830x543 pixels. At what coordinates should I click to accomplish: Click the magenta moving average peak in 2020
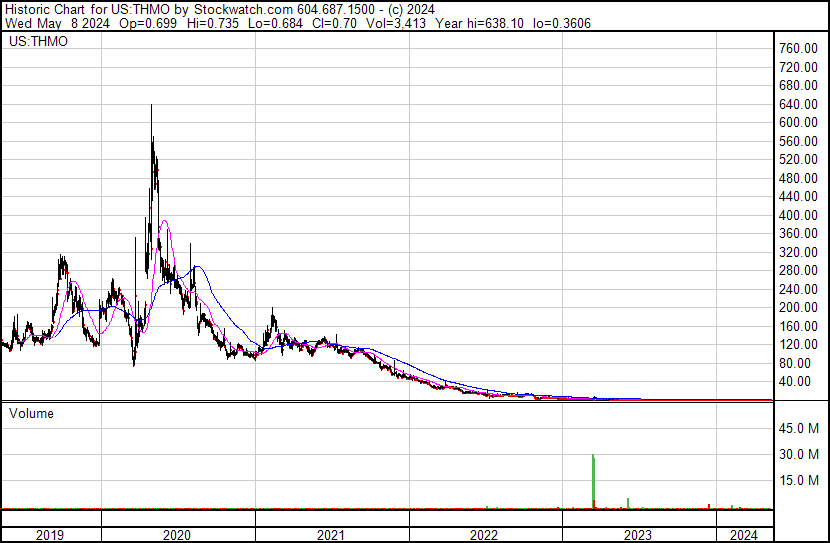(163, 221)
